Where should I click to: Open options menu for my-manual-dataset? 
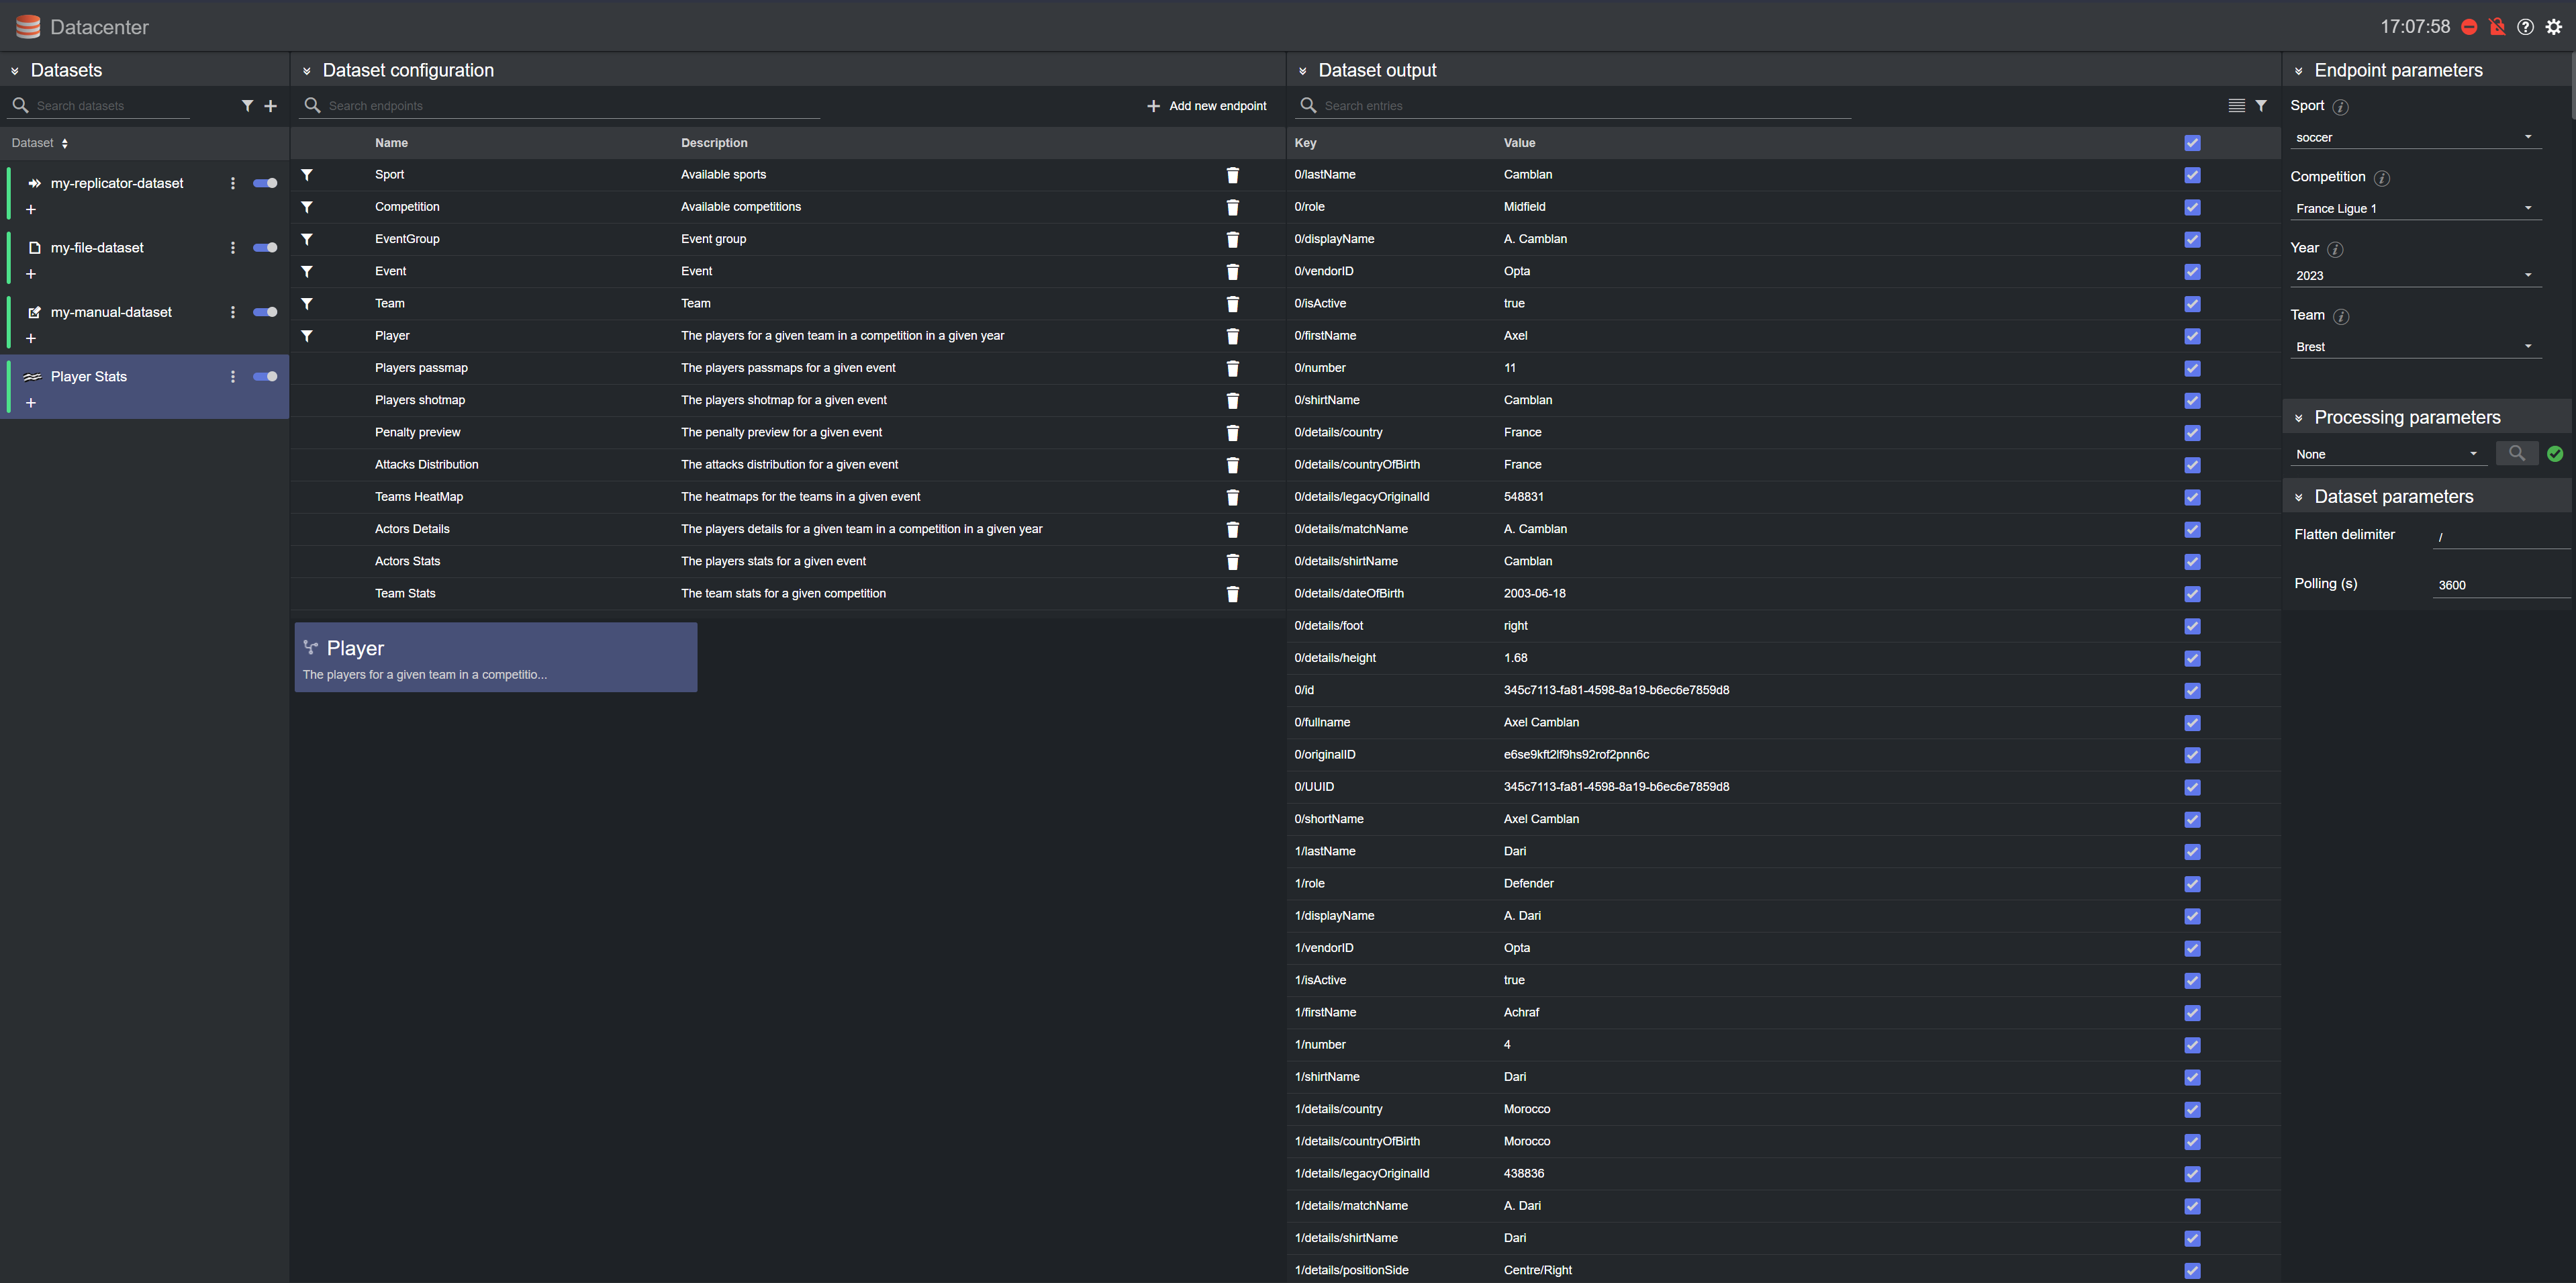(233, 312)
